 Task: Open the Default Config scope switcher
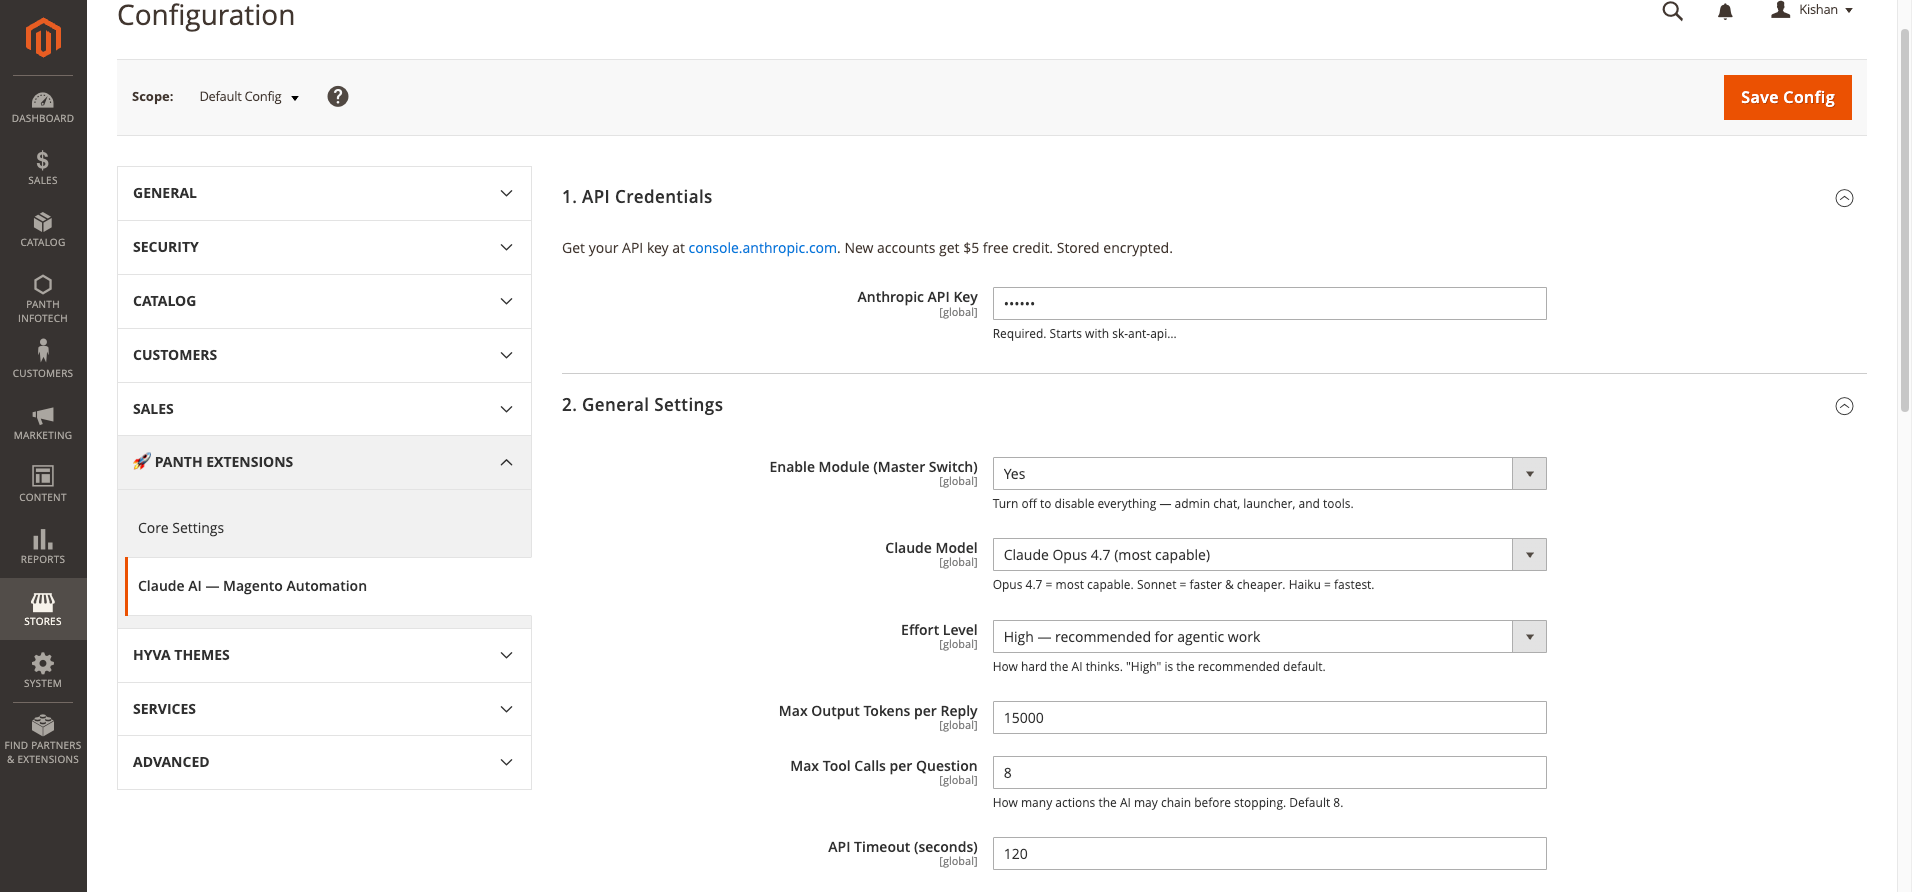[x=249, y=97]
